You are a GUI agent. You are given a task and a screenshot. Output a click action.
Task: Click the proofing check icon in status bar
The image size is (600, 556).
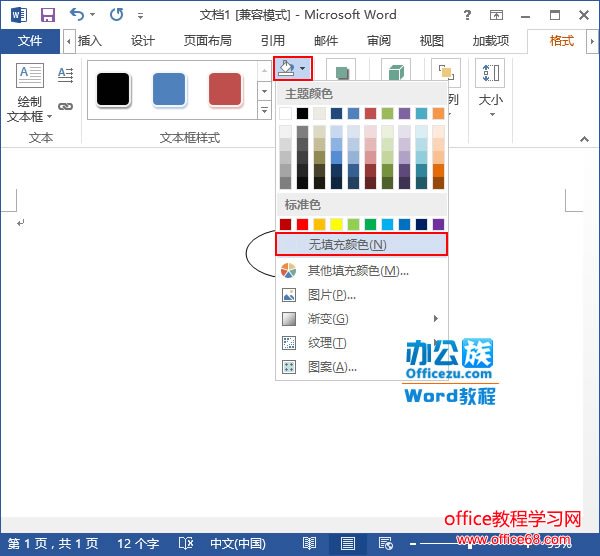point(186,543)
